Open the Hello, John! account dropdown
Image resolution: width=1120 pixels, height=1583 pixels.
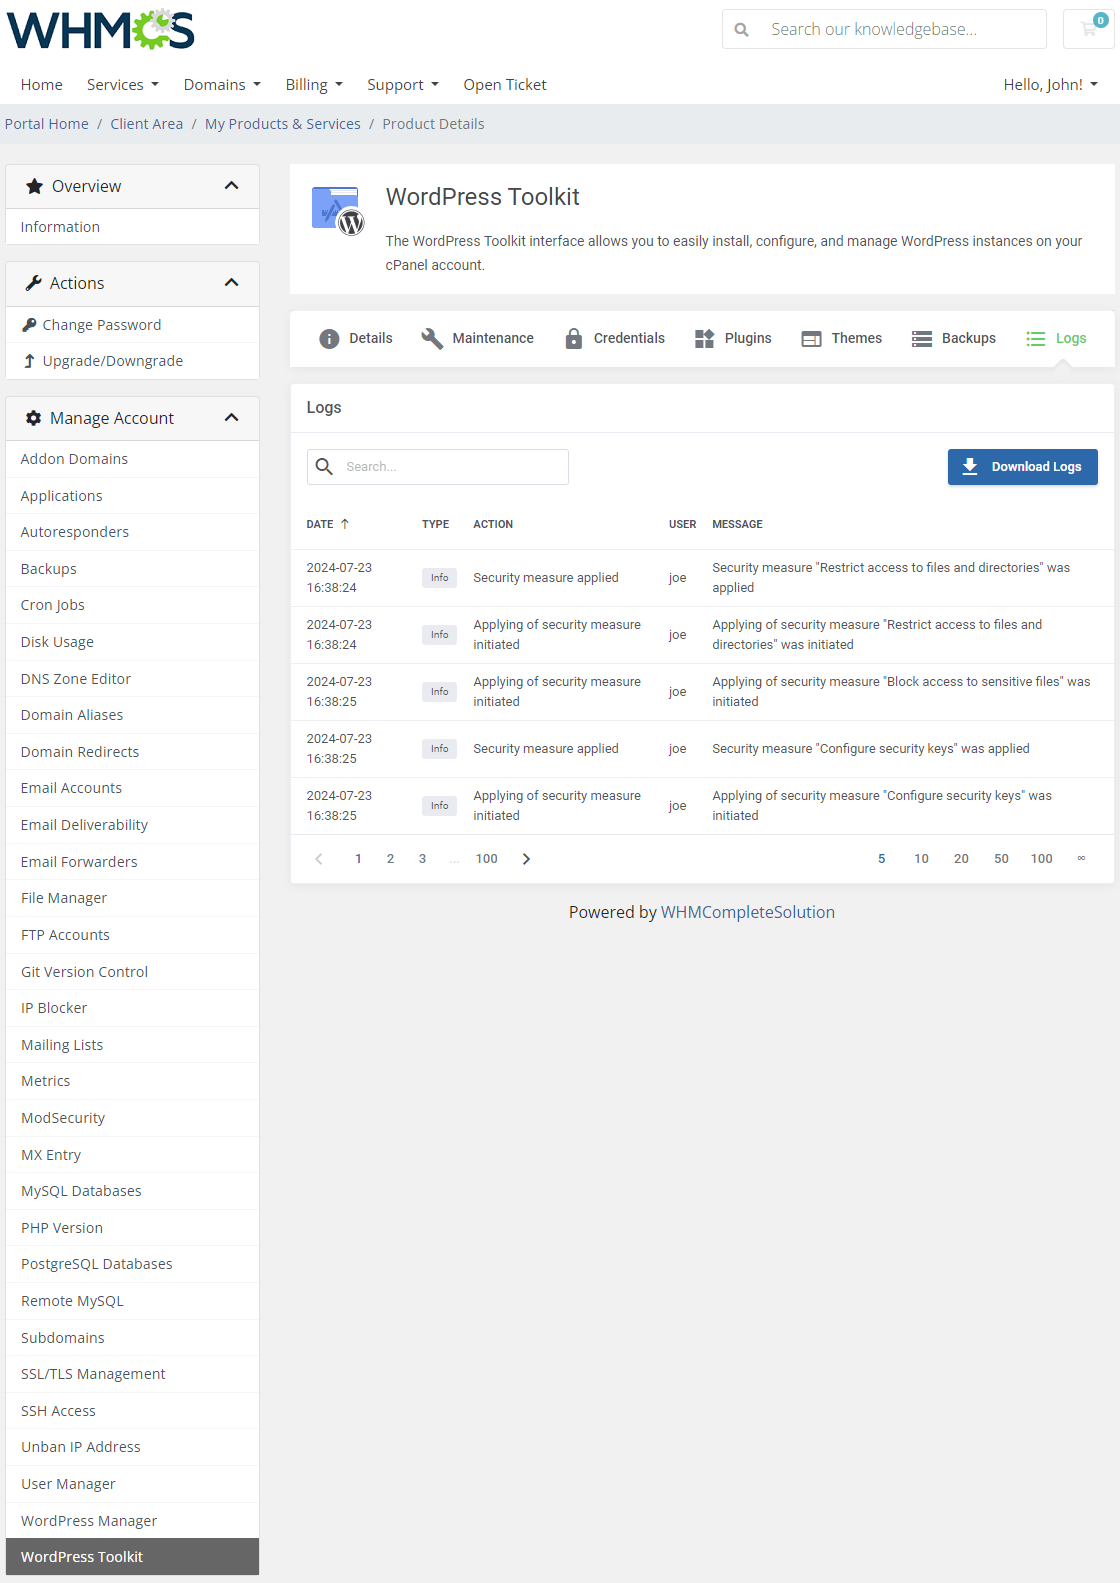[x=1051, y=85]
